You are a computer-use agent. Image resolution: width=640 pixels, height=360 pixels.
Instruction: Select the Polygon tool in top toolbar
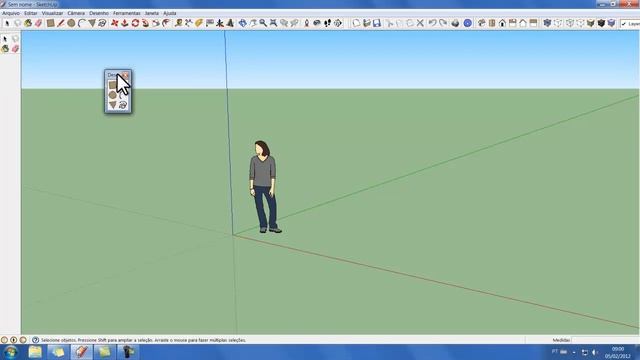click(x=92, y=23)
